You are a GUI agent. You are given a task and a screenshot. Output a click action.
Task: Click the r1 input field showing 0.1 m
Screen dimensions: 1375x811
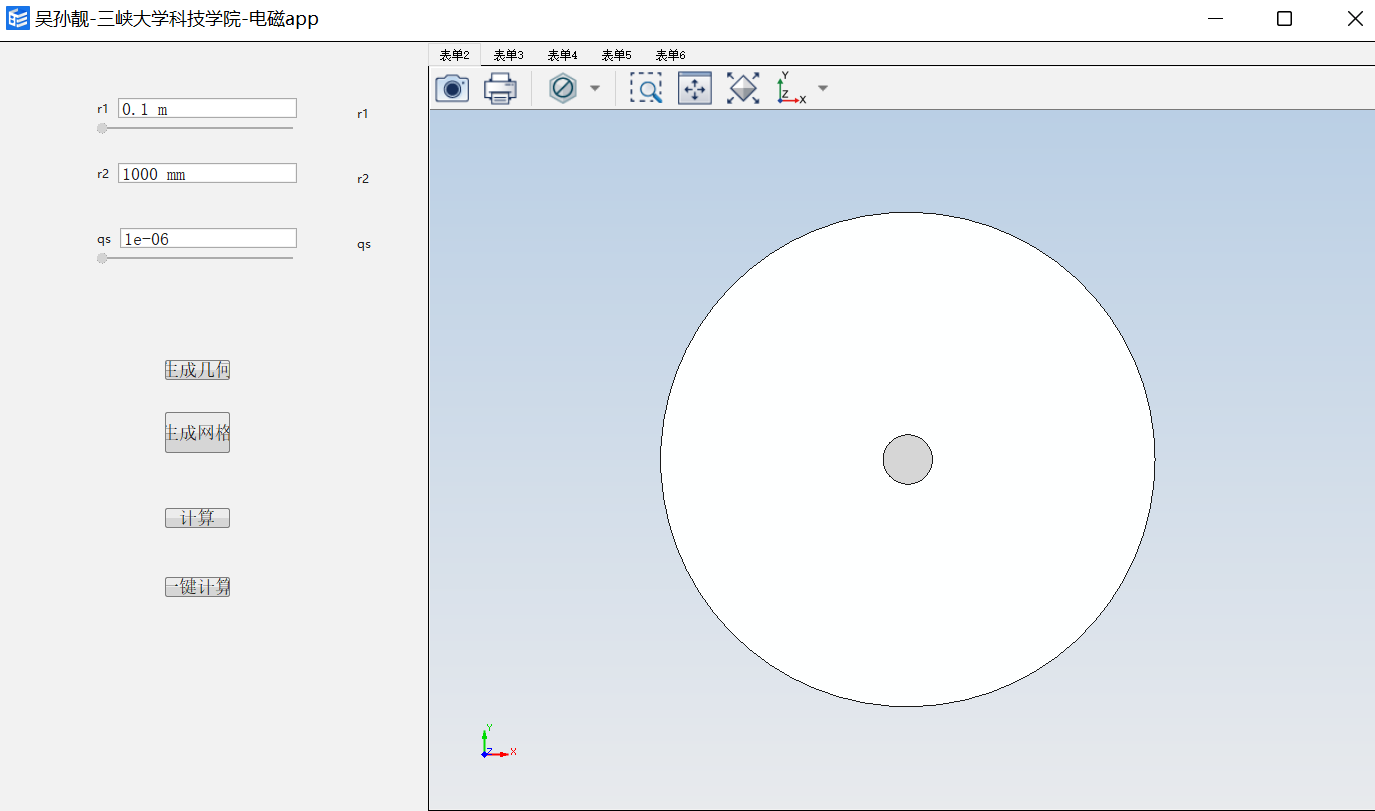tap(207, 109)
